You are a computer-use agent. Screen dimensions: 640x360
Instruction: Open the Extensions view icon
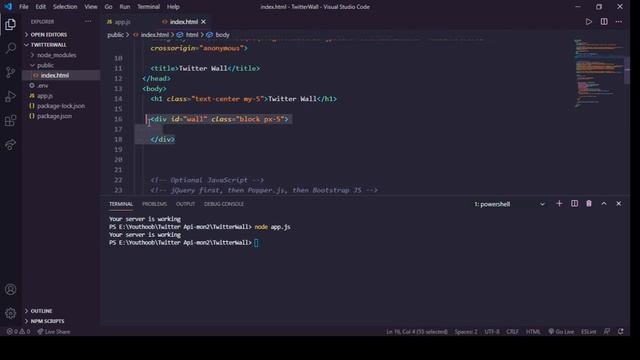tap(11, 120)
